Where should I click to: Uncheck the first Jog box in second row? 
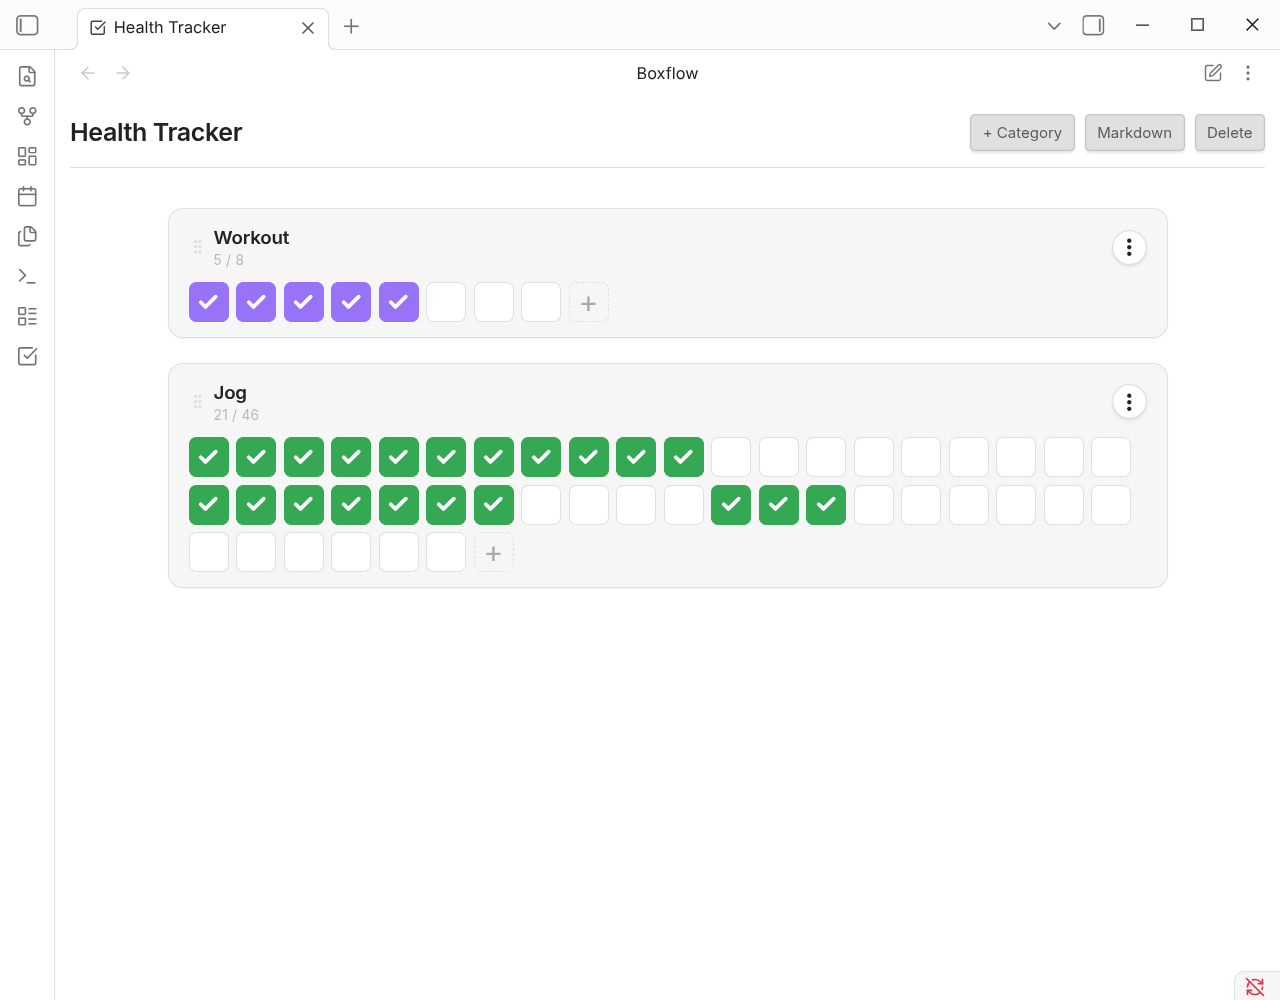tap(209, 505)
